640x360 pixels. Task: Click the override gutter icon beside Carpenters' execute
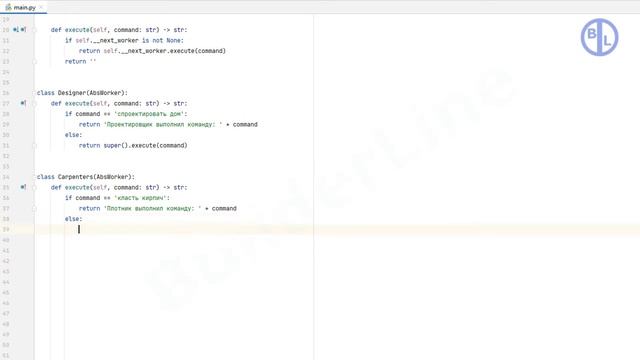tap(23, 187)
